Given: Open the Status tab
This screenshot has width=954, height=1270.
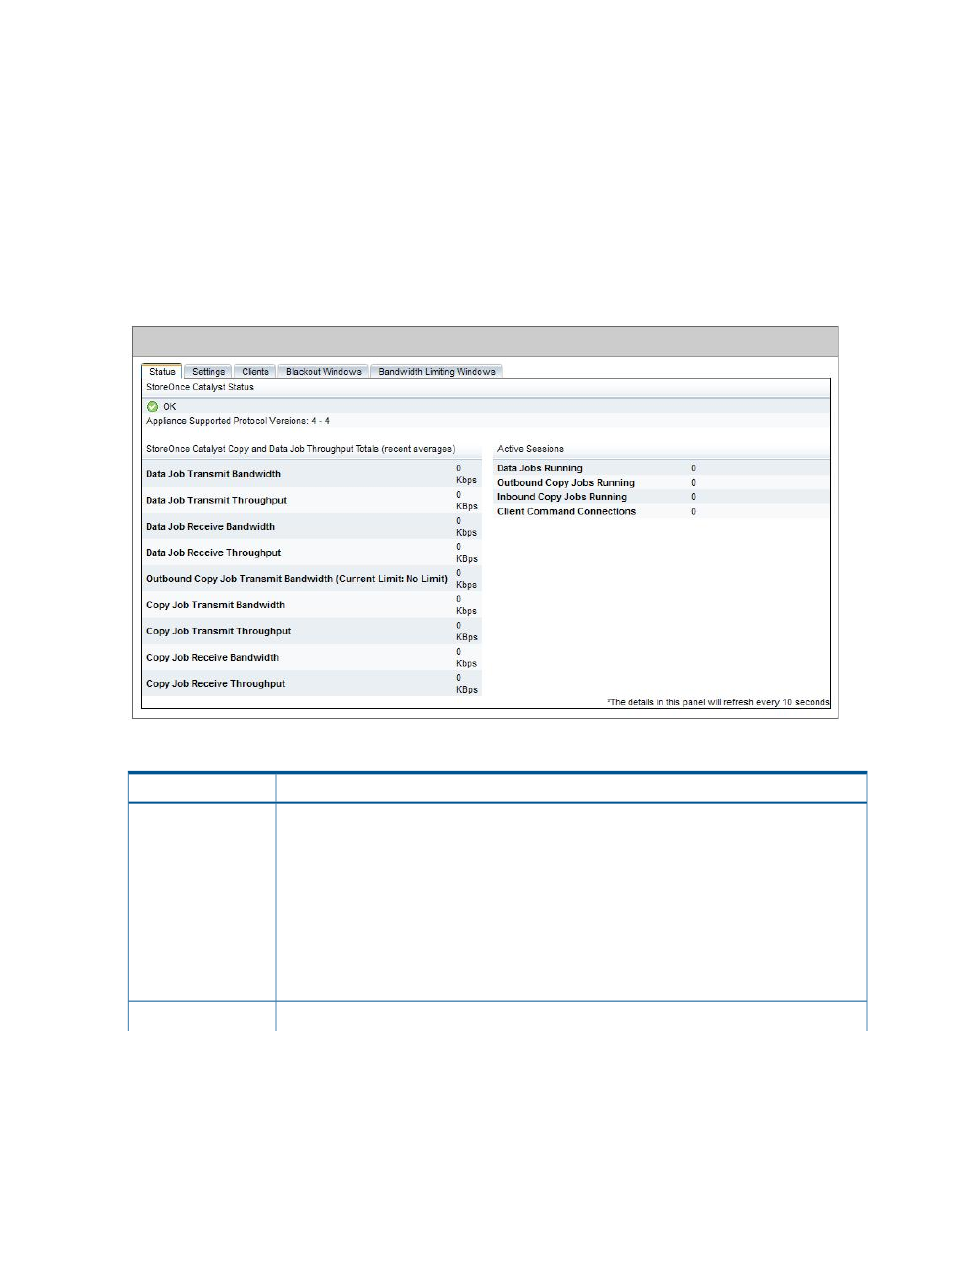Looking at the screenshot, I should (162, 371).
